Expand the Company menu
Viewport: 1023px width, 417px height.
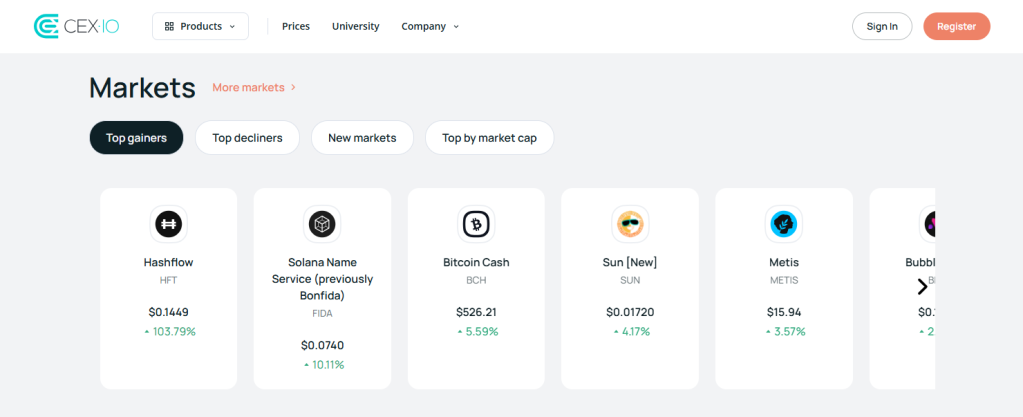point(430,26)
